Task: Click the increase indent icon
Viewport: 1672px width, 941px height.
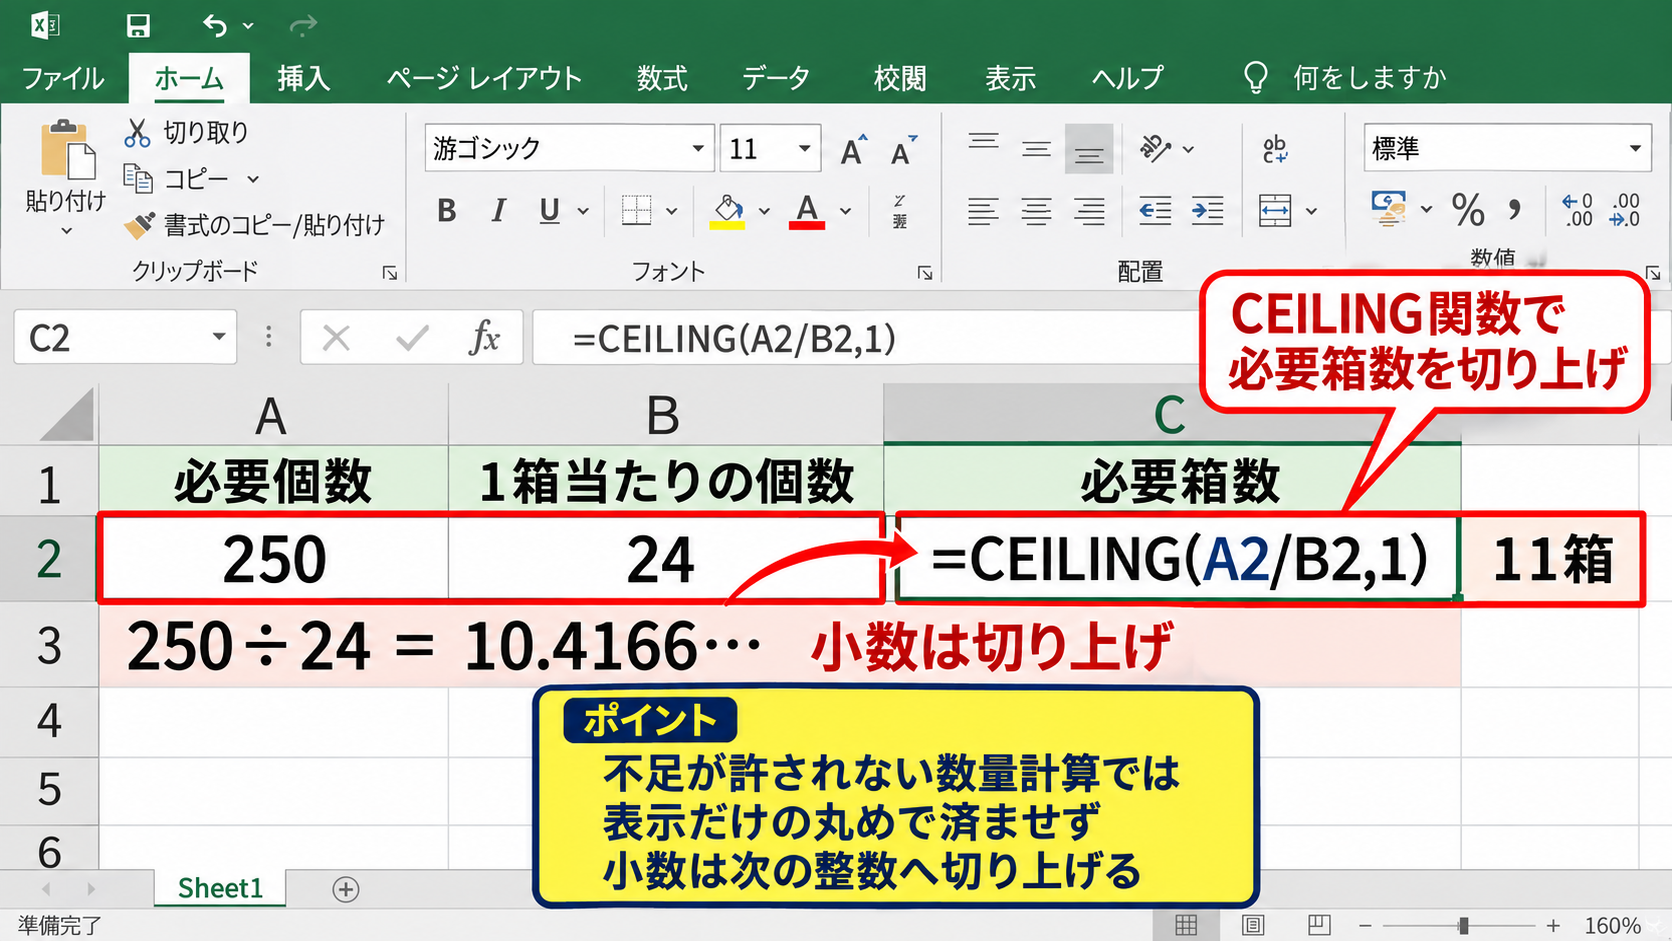Action: [x=1207, y=210]
